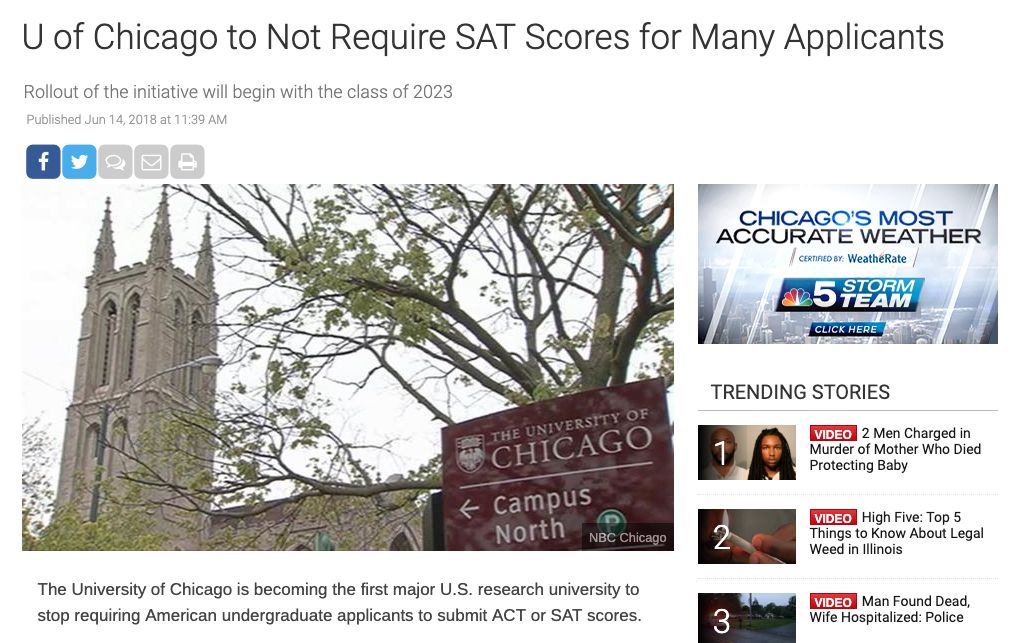This screenshot has height=643, width=1025.
Task: Open trending story 2 thumbnail
Action: pos(747,536)
